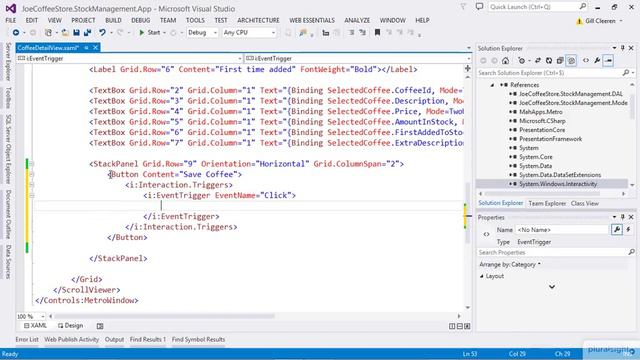The width and height of the screenshot is (640, 360).
Task: Click the New Project toolbar icon
Action: coord(48,33)
